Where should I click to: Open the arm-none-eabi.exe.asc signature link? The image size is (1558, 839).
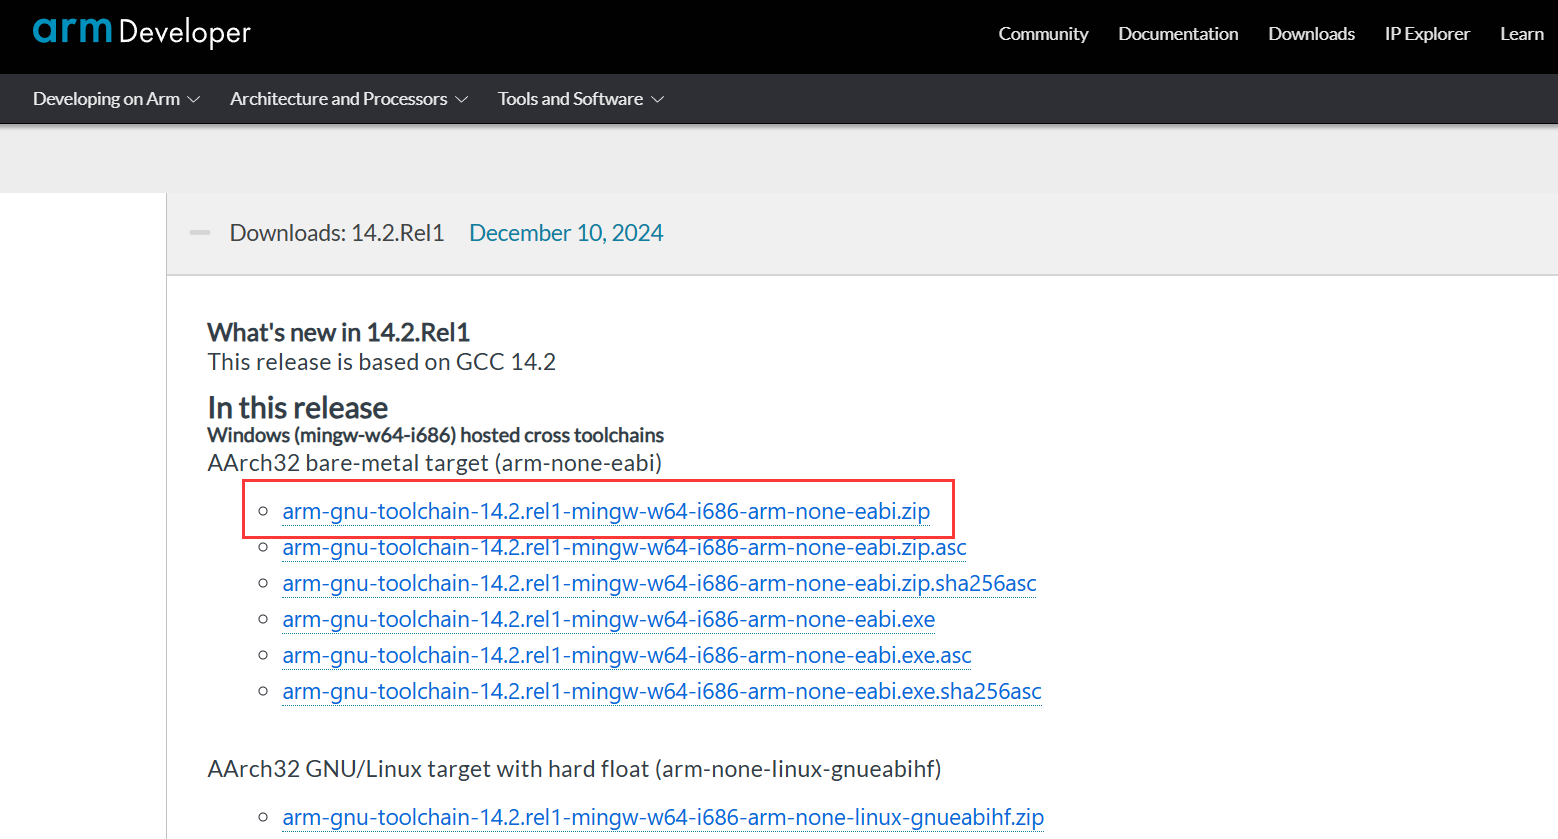tap(627, 656)
